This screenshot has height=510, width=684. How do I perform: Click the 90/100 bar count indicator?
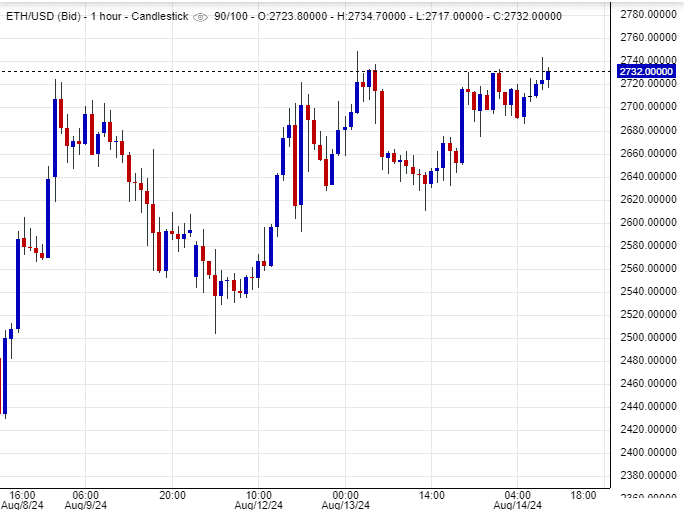pos(233,16)
